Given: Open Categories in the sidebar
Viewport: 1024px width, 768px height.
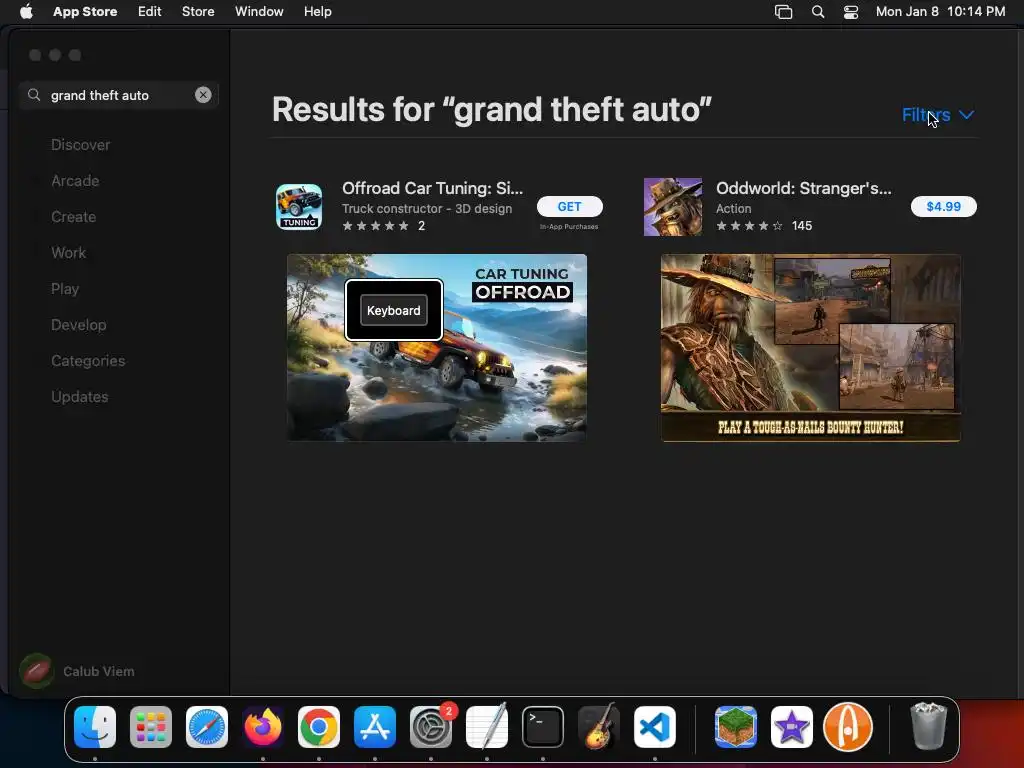Looking at the screenshot, I should tap(88, 360).
